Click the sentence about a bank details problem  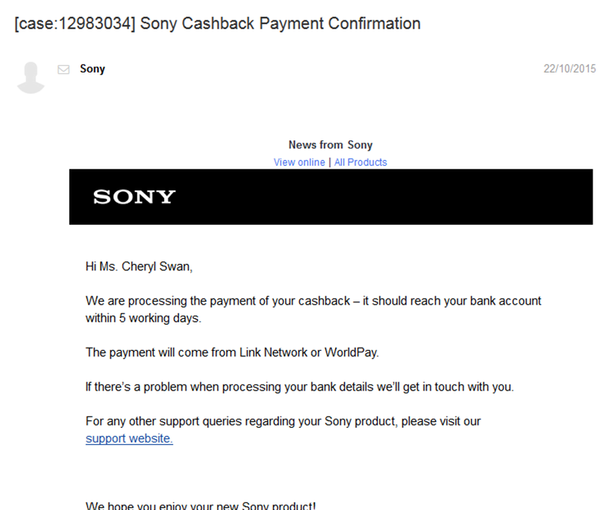click(x=300, y=386)
